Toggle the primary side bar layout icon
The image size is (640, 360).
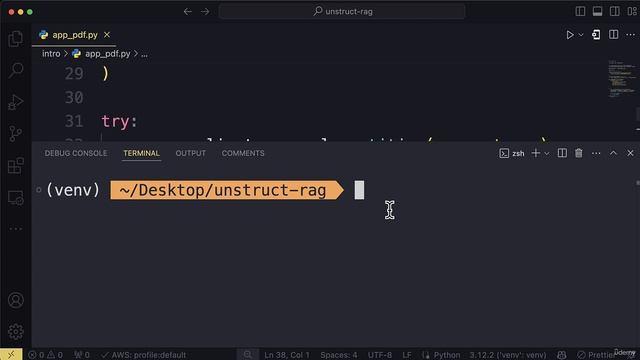tap(580, 11)
